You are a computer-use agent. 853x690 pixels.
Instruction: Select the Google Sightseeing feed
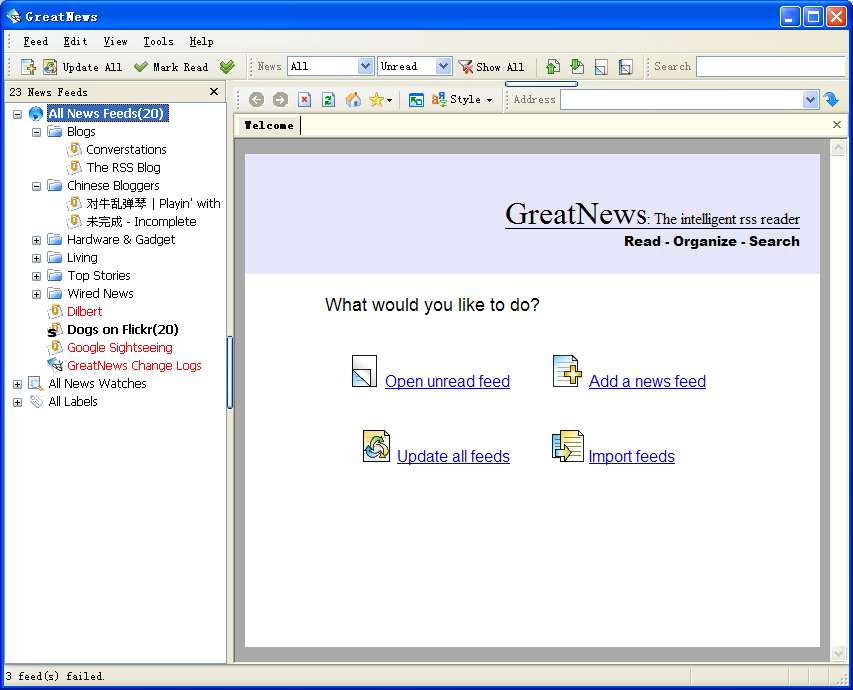120,347
